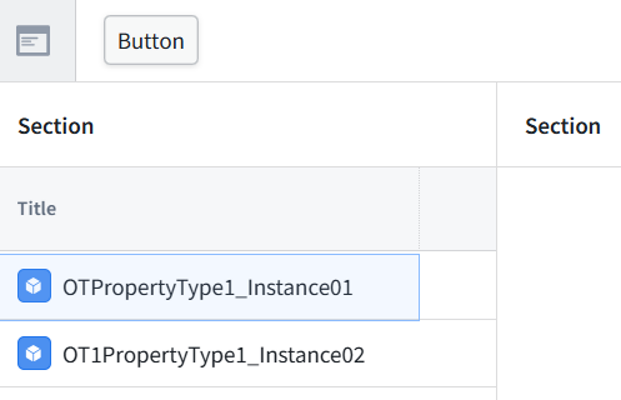Click the left Section header title
The width and height of the screenshot is (621, 400).
pos(56,126)
